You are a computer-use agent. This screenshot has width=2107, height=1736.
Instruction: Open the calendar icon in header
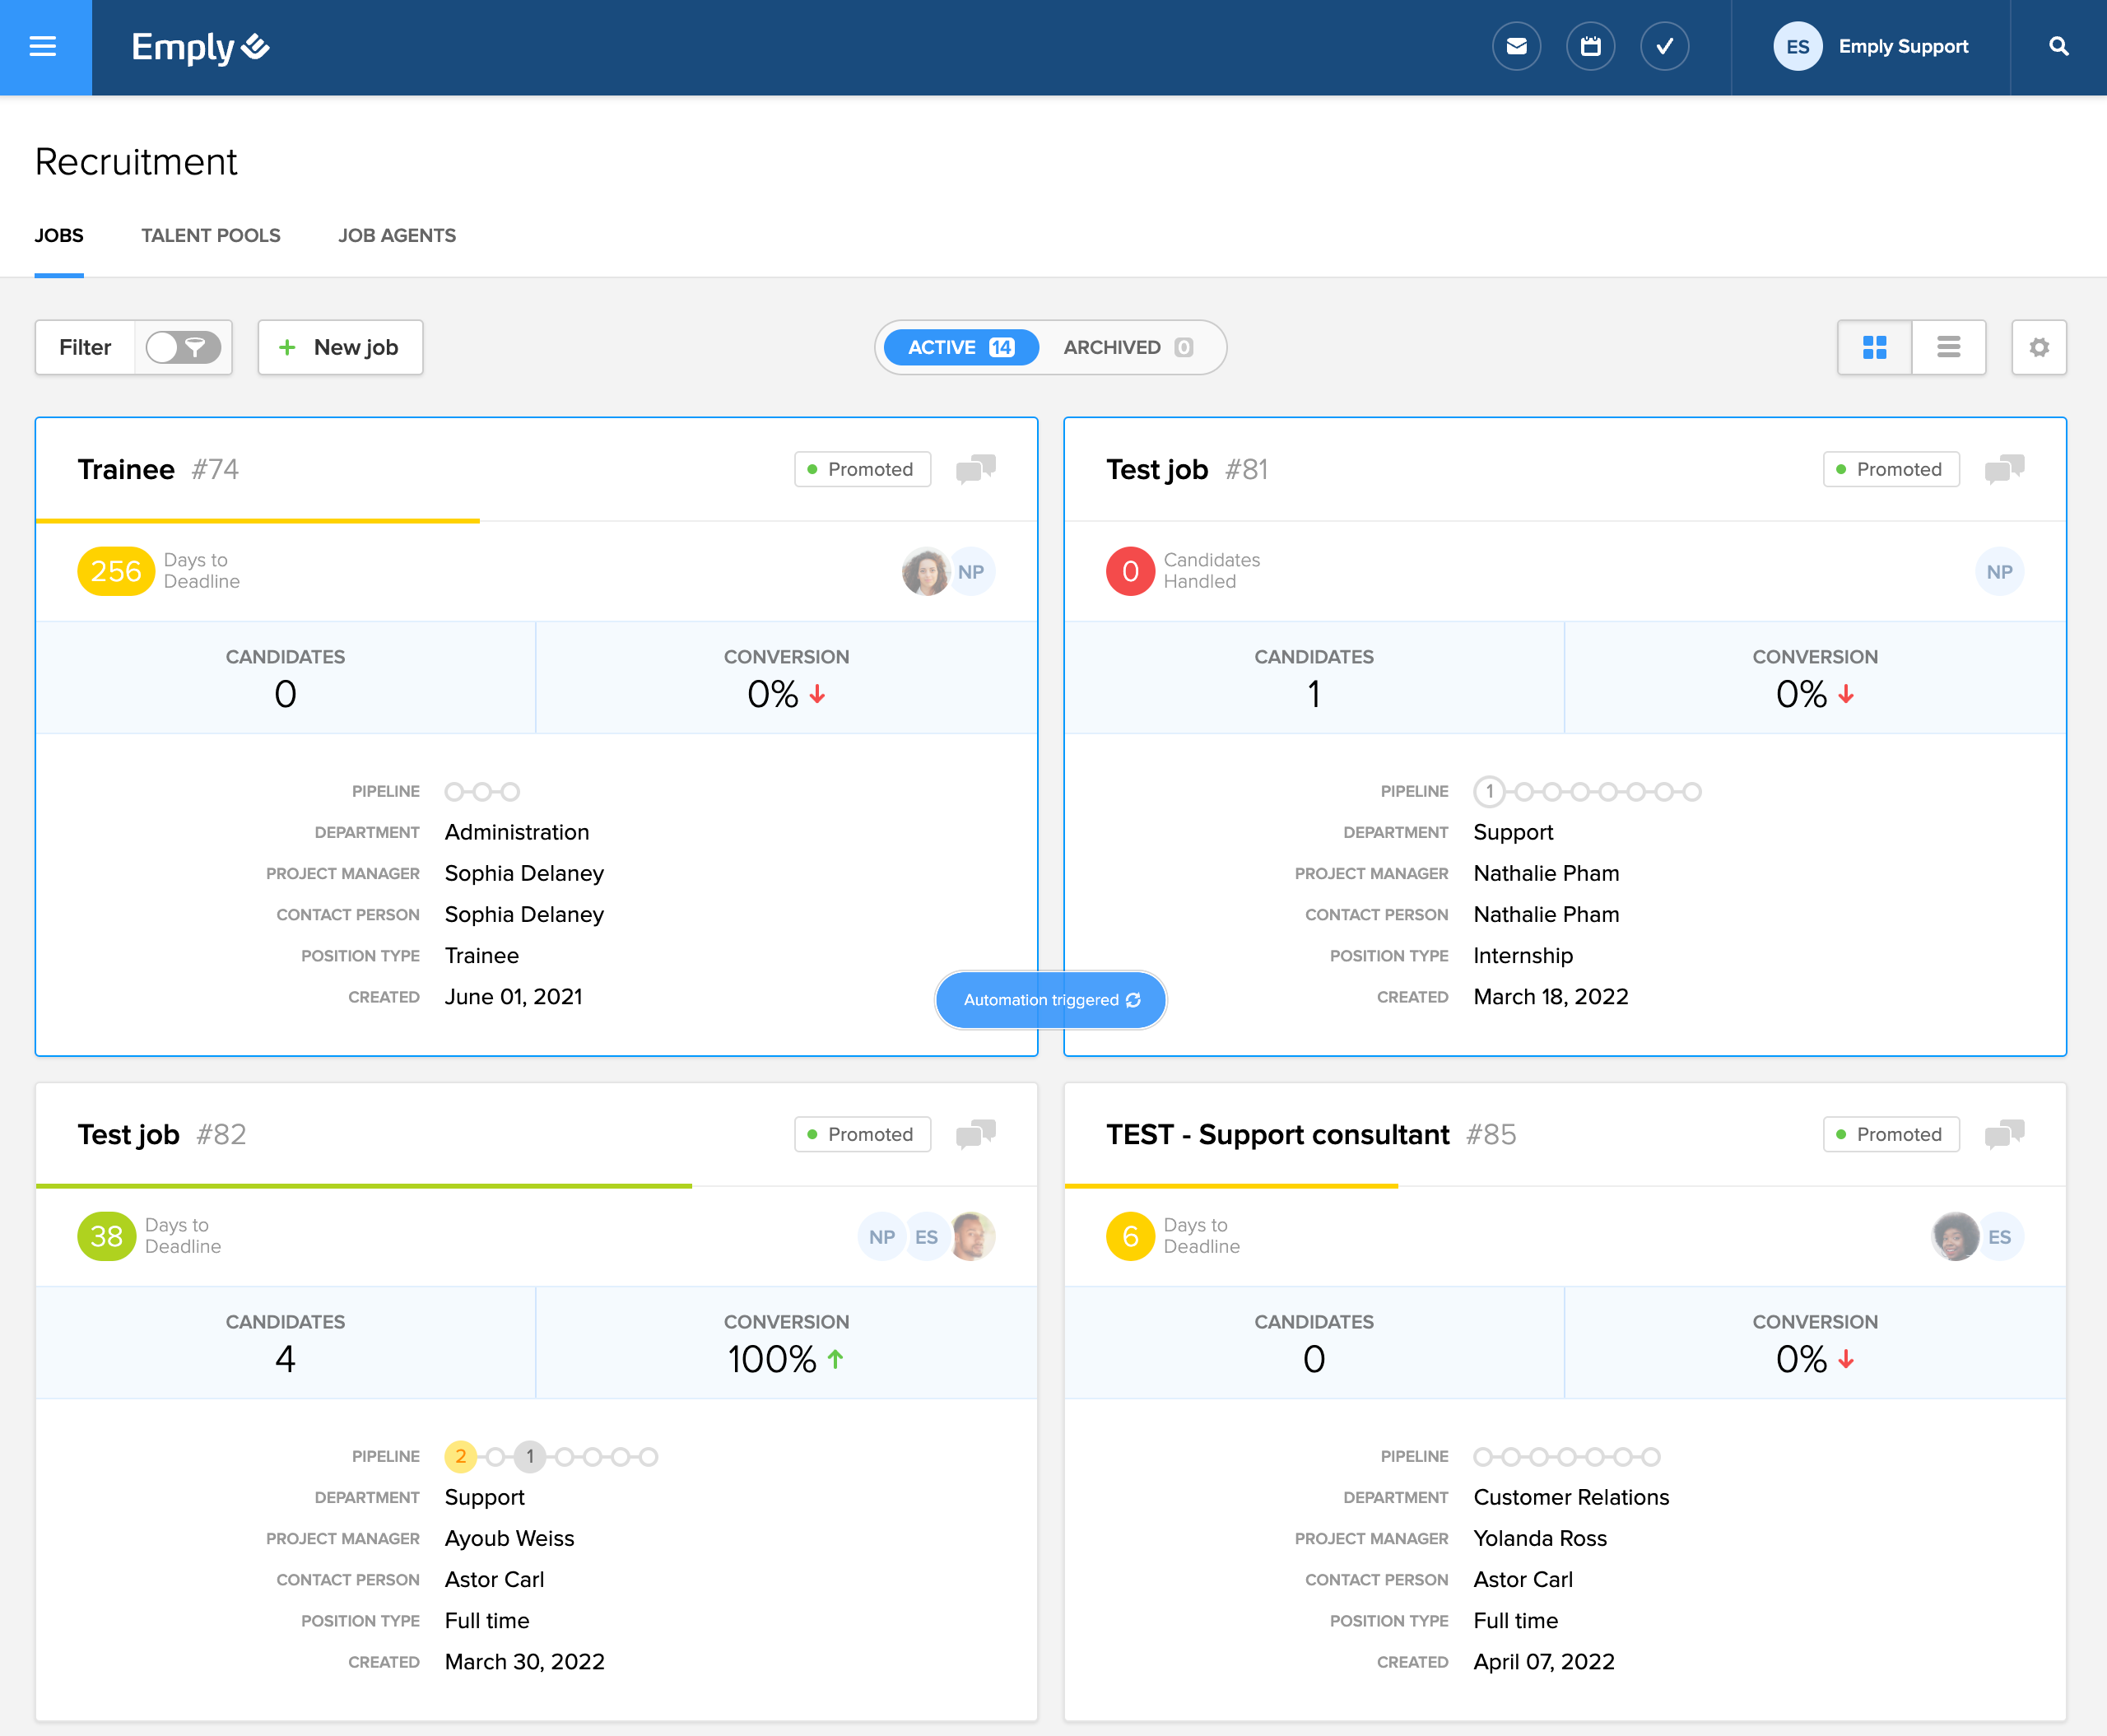coord(1590,47)
